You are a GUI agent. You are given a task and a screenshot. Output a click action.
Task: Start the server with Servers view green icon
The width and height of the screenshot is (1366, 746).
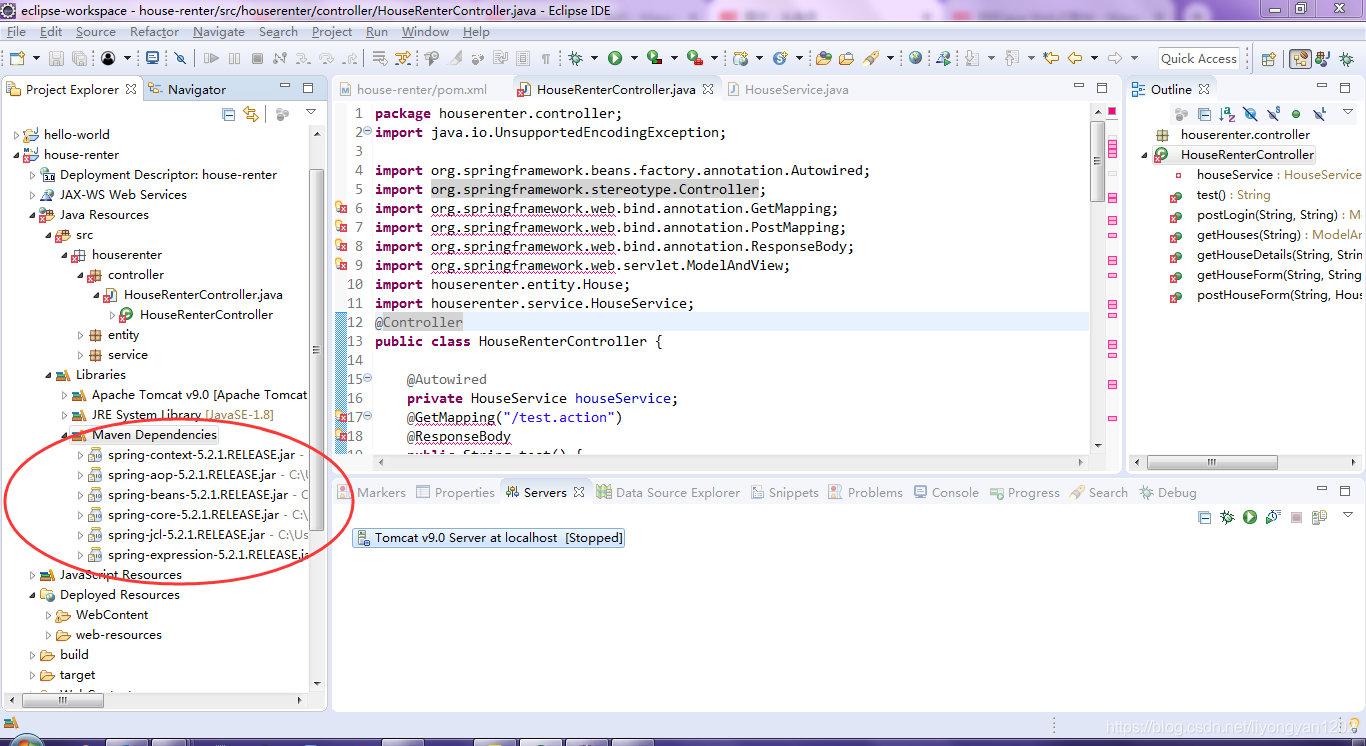pos(1250,517)
